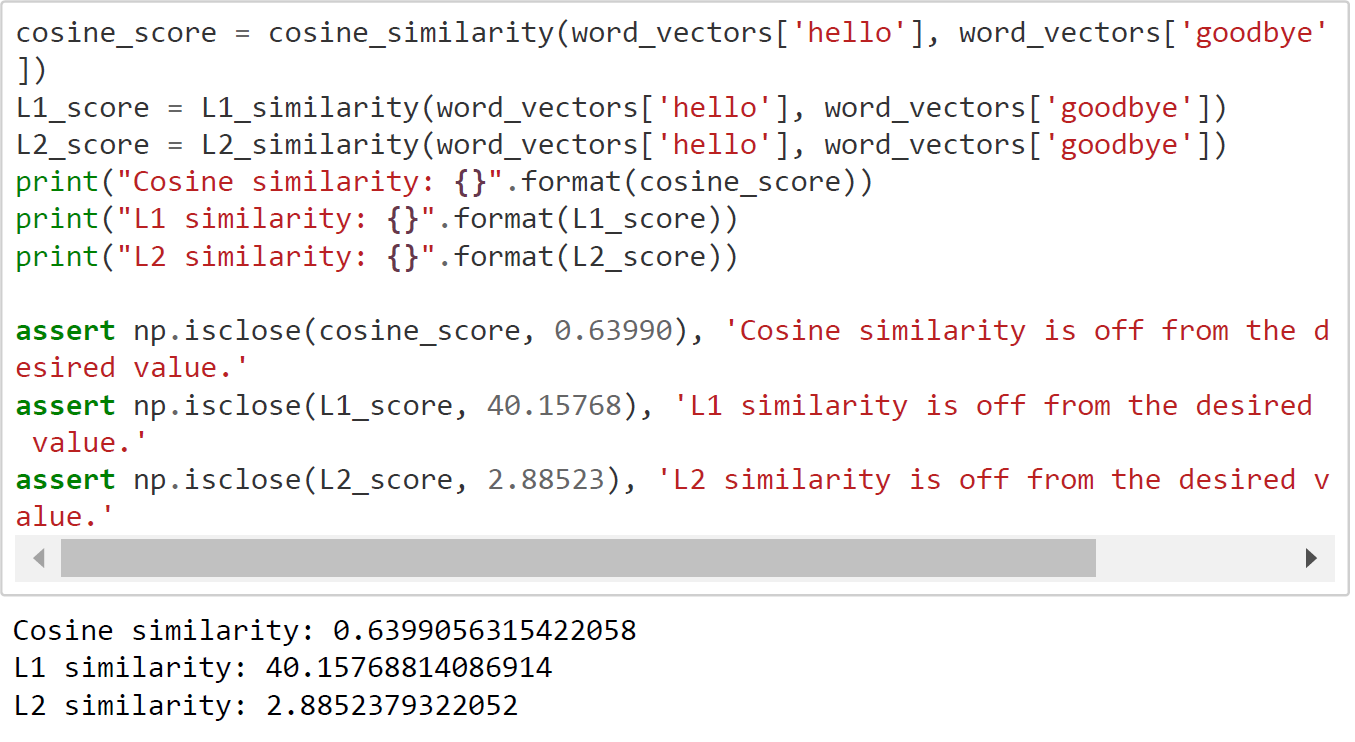Click the horizontal scrollbar left arrow
This screenshot has height=742, width=1355.
(x=38, y=558)
